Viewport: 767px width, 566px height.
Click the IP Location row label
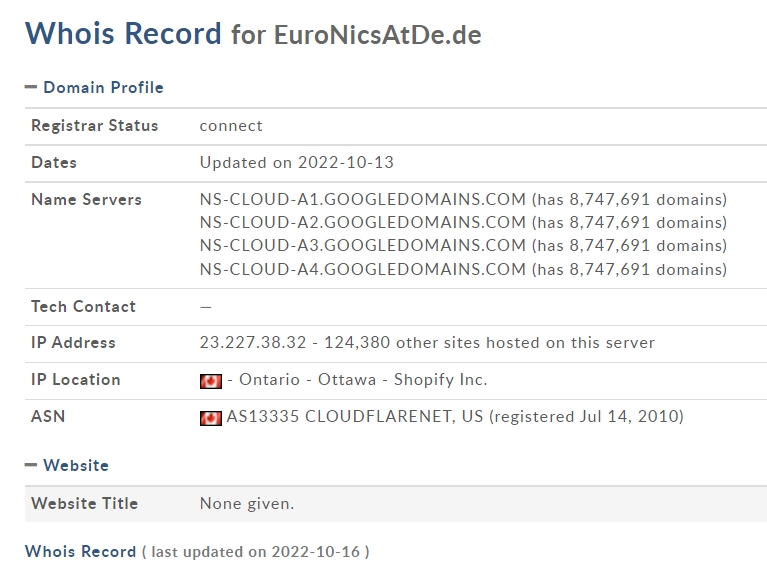tap(75, 379)
